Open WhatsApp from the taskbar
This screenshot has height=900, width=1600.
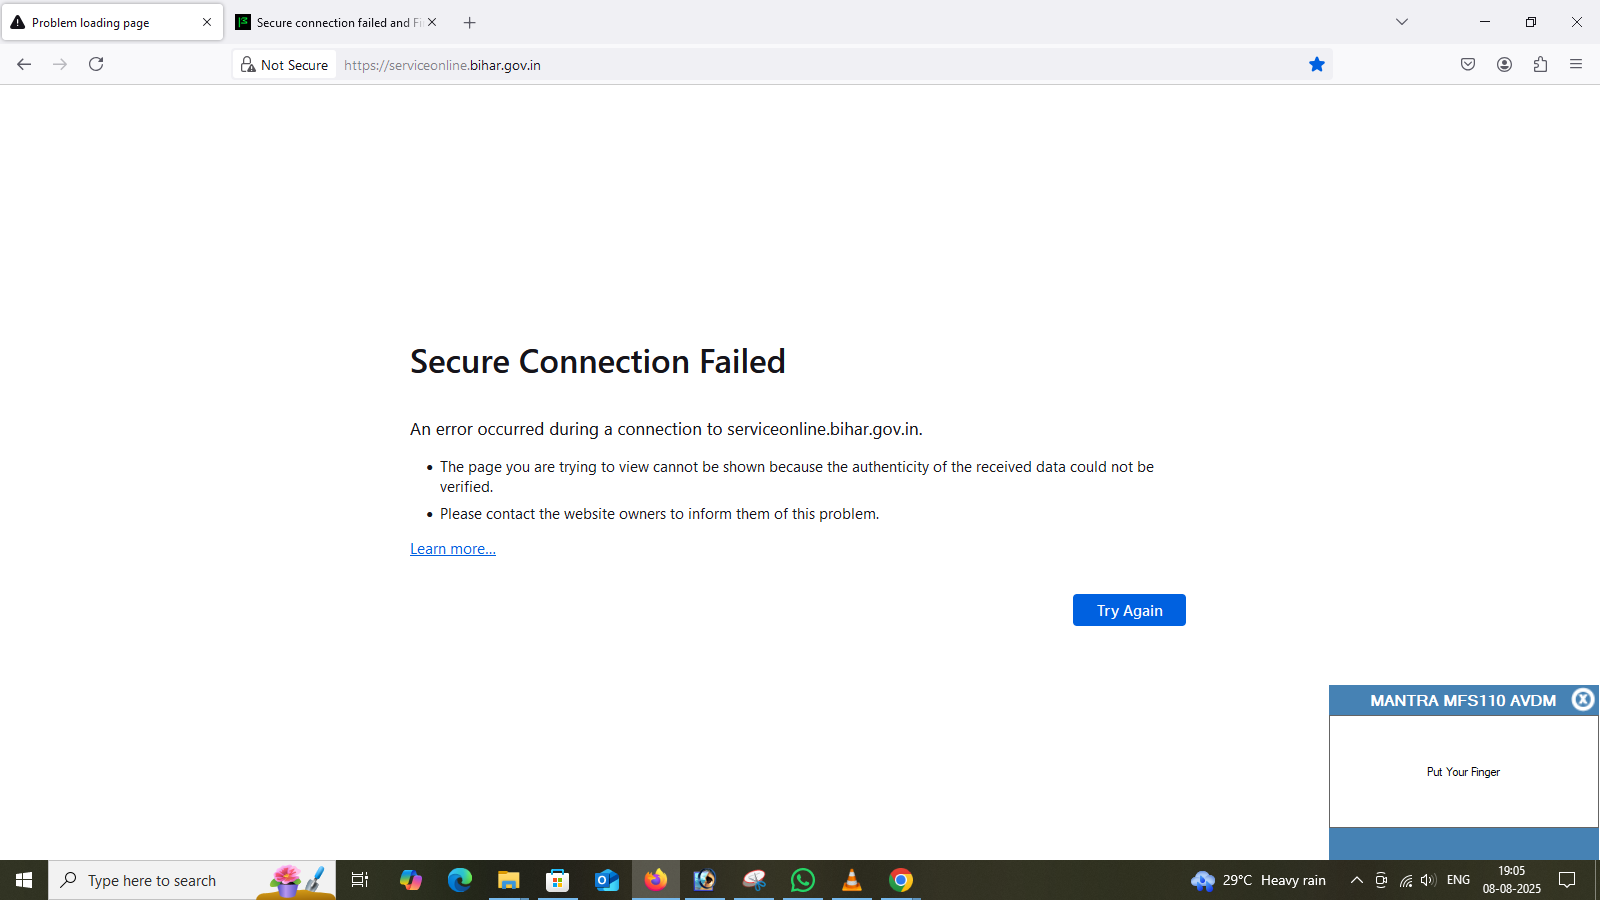[803, 880]
